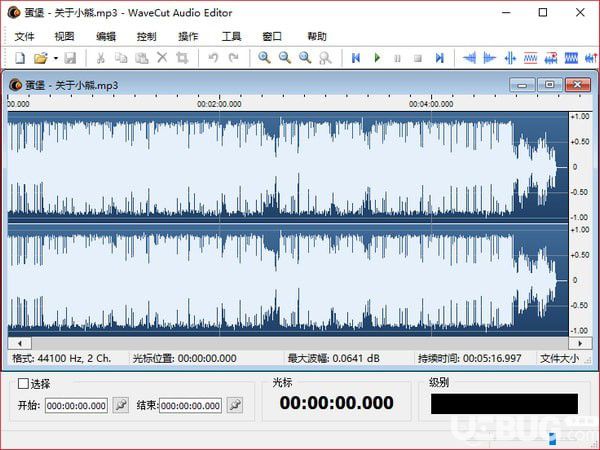Open the 编辑 menu
Viewport: 600px width, 450px height.
106,37
